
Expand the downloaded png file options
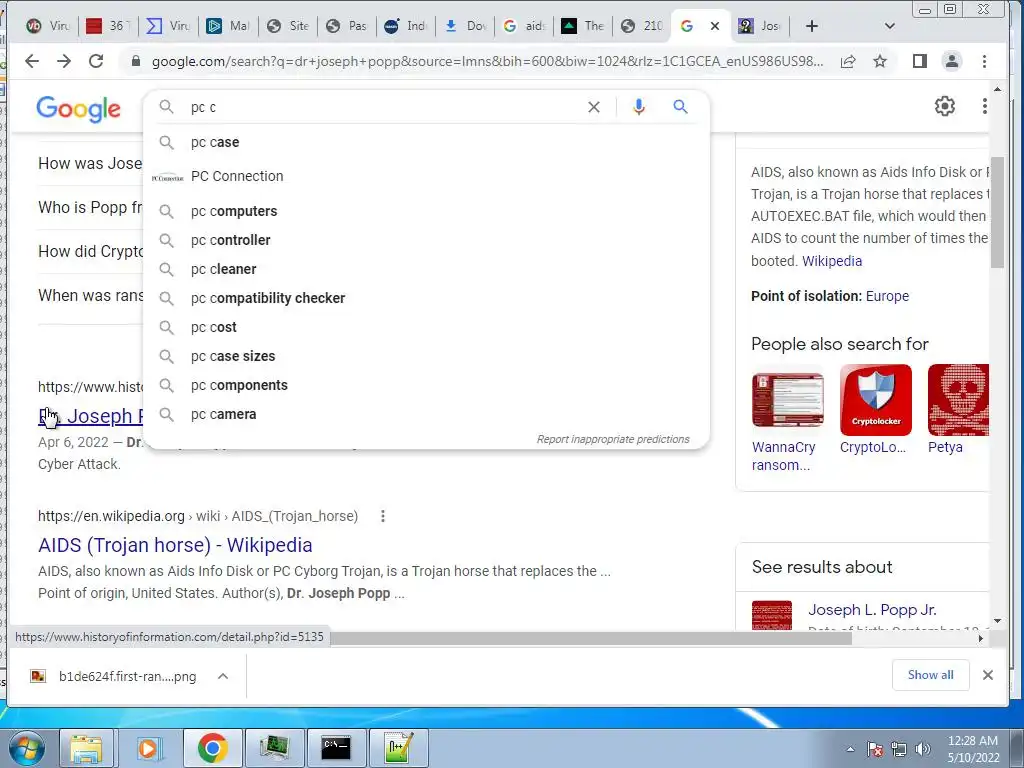(223, 676)
